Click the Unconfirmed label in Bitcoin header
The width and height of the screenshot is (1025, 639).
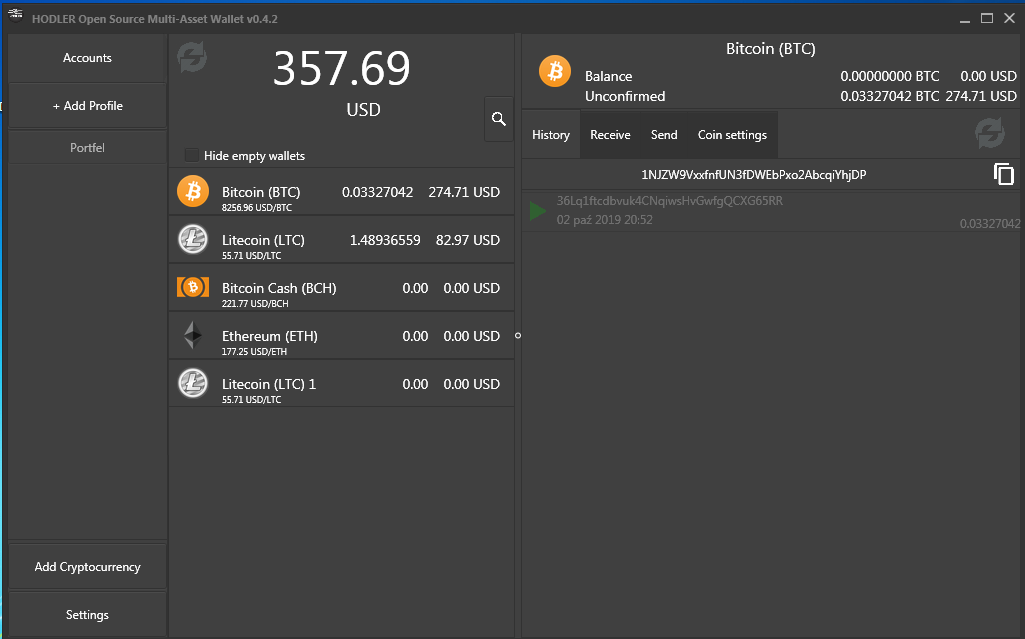coord(625,96)
